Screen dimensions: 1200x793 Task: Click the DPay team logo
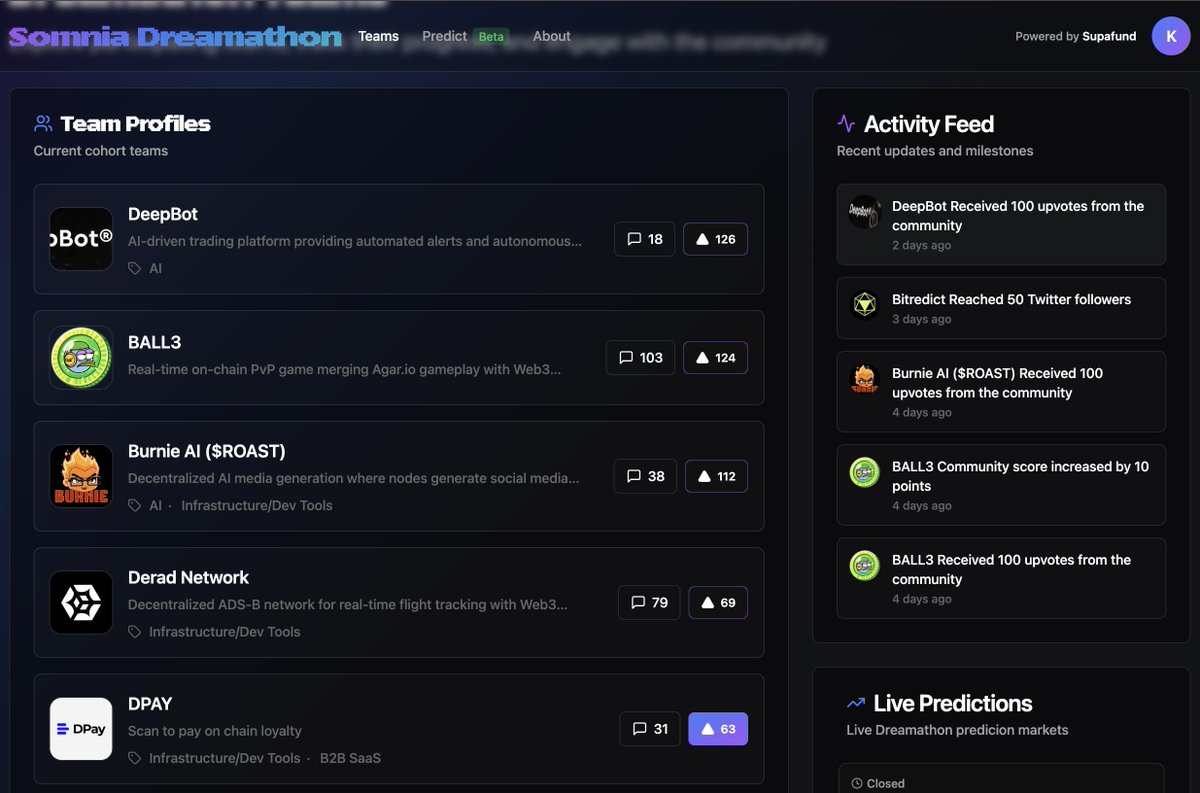[x=81, y=728]
